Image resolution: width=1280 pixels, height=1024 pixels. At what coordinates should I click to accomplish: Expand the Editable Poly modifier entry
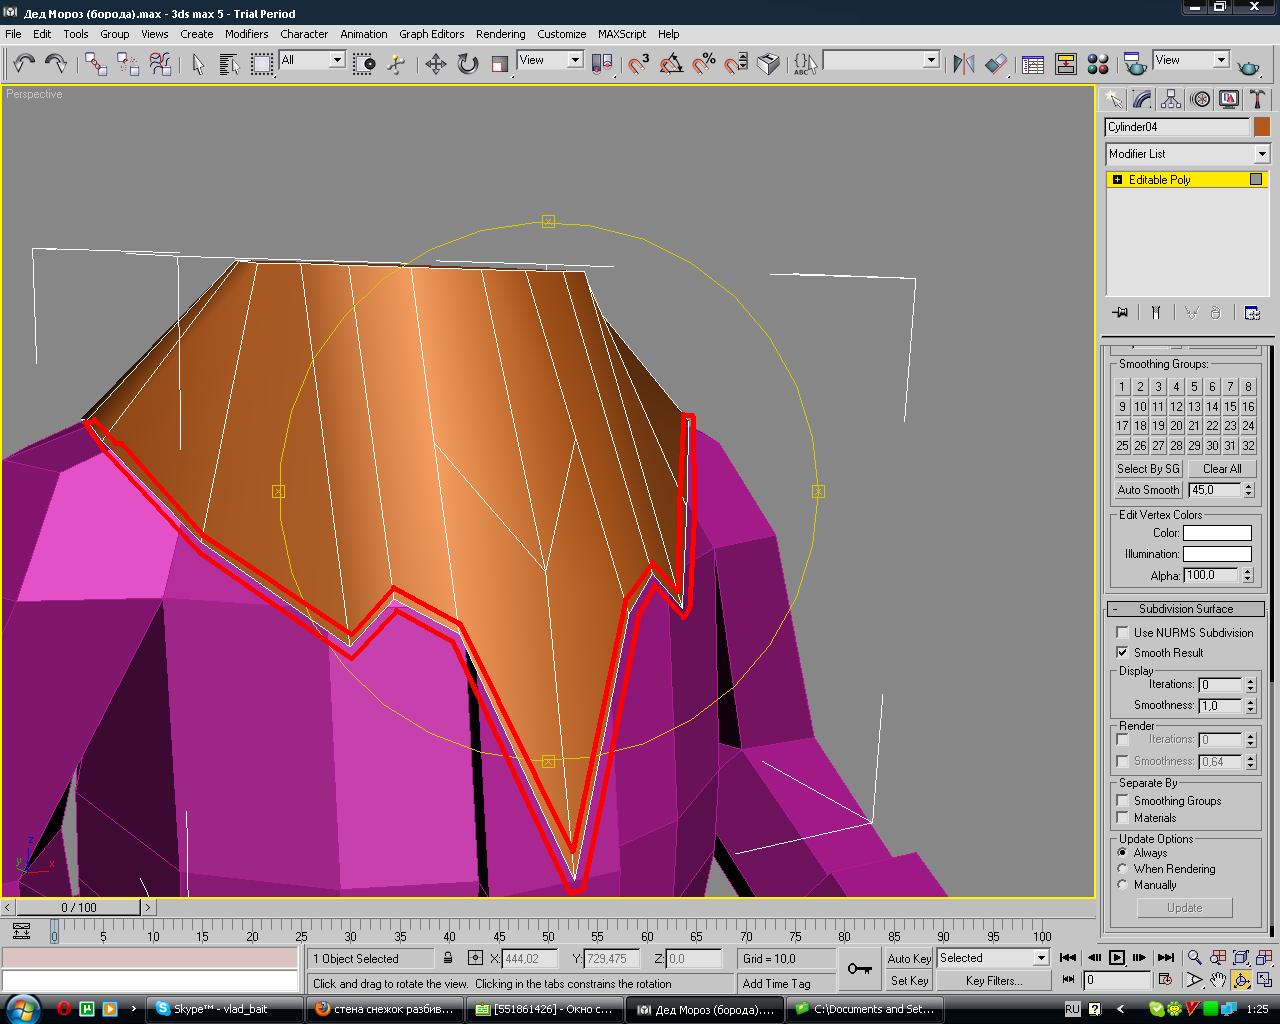tap(1117, 180)
